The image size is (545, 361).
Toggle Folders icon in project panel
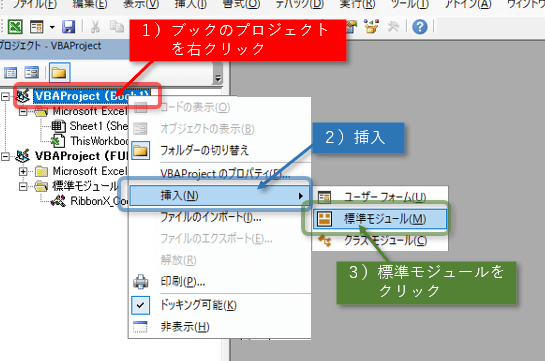[x=59, y=73]
